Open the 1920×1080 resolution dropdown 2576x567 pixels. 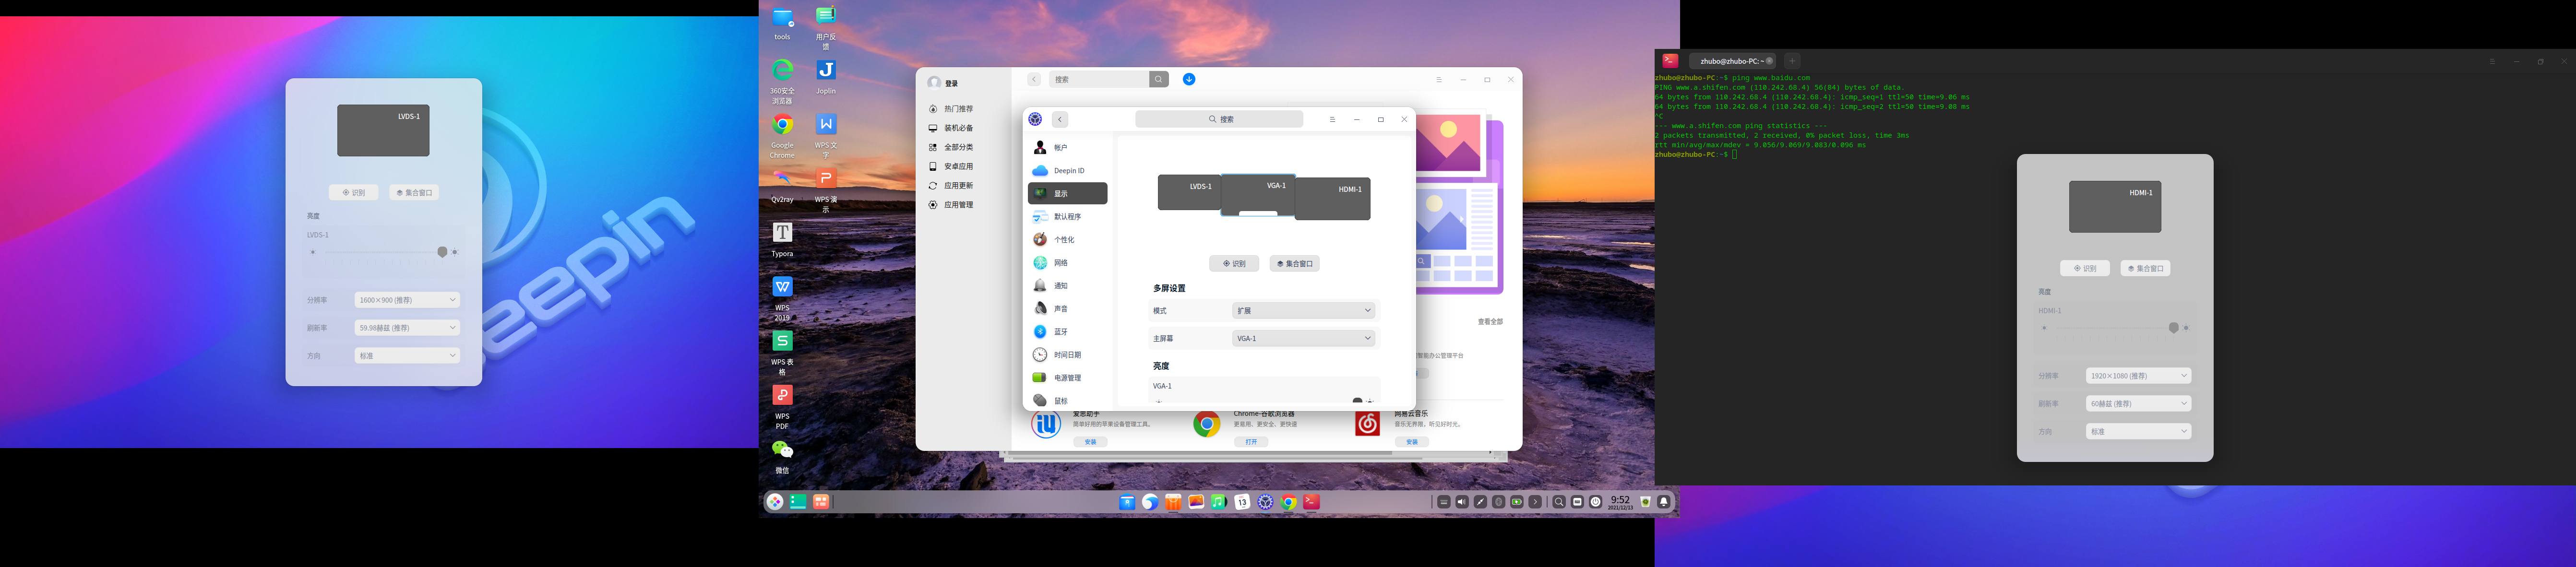(x=2138, y=376)
